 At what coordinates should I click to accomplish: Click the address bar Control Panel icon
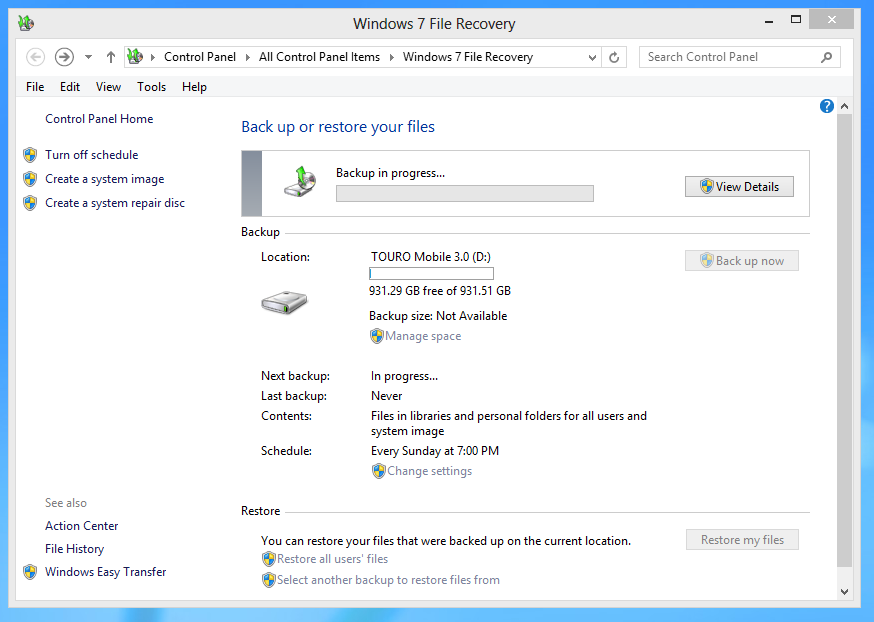135,56
